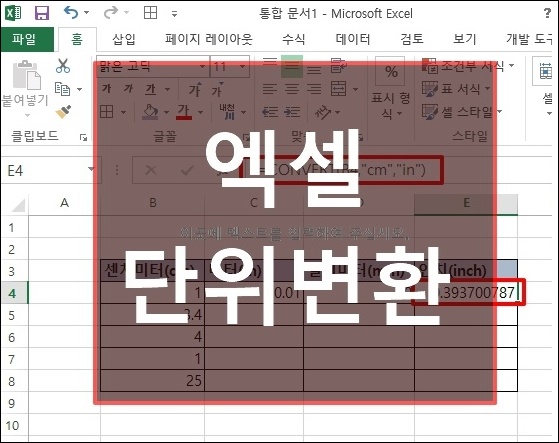The image size is (559, 443).
Task: Undo the last action
Action: pos(71,13)
